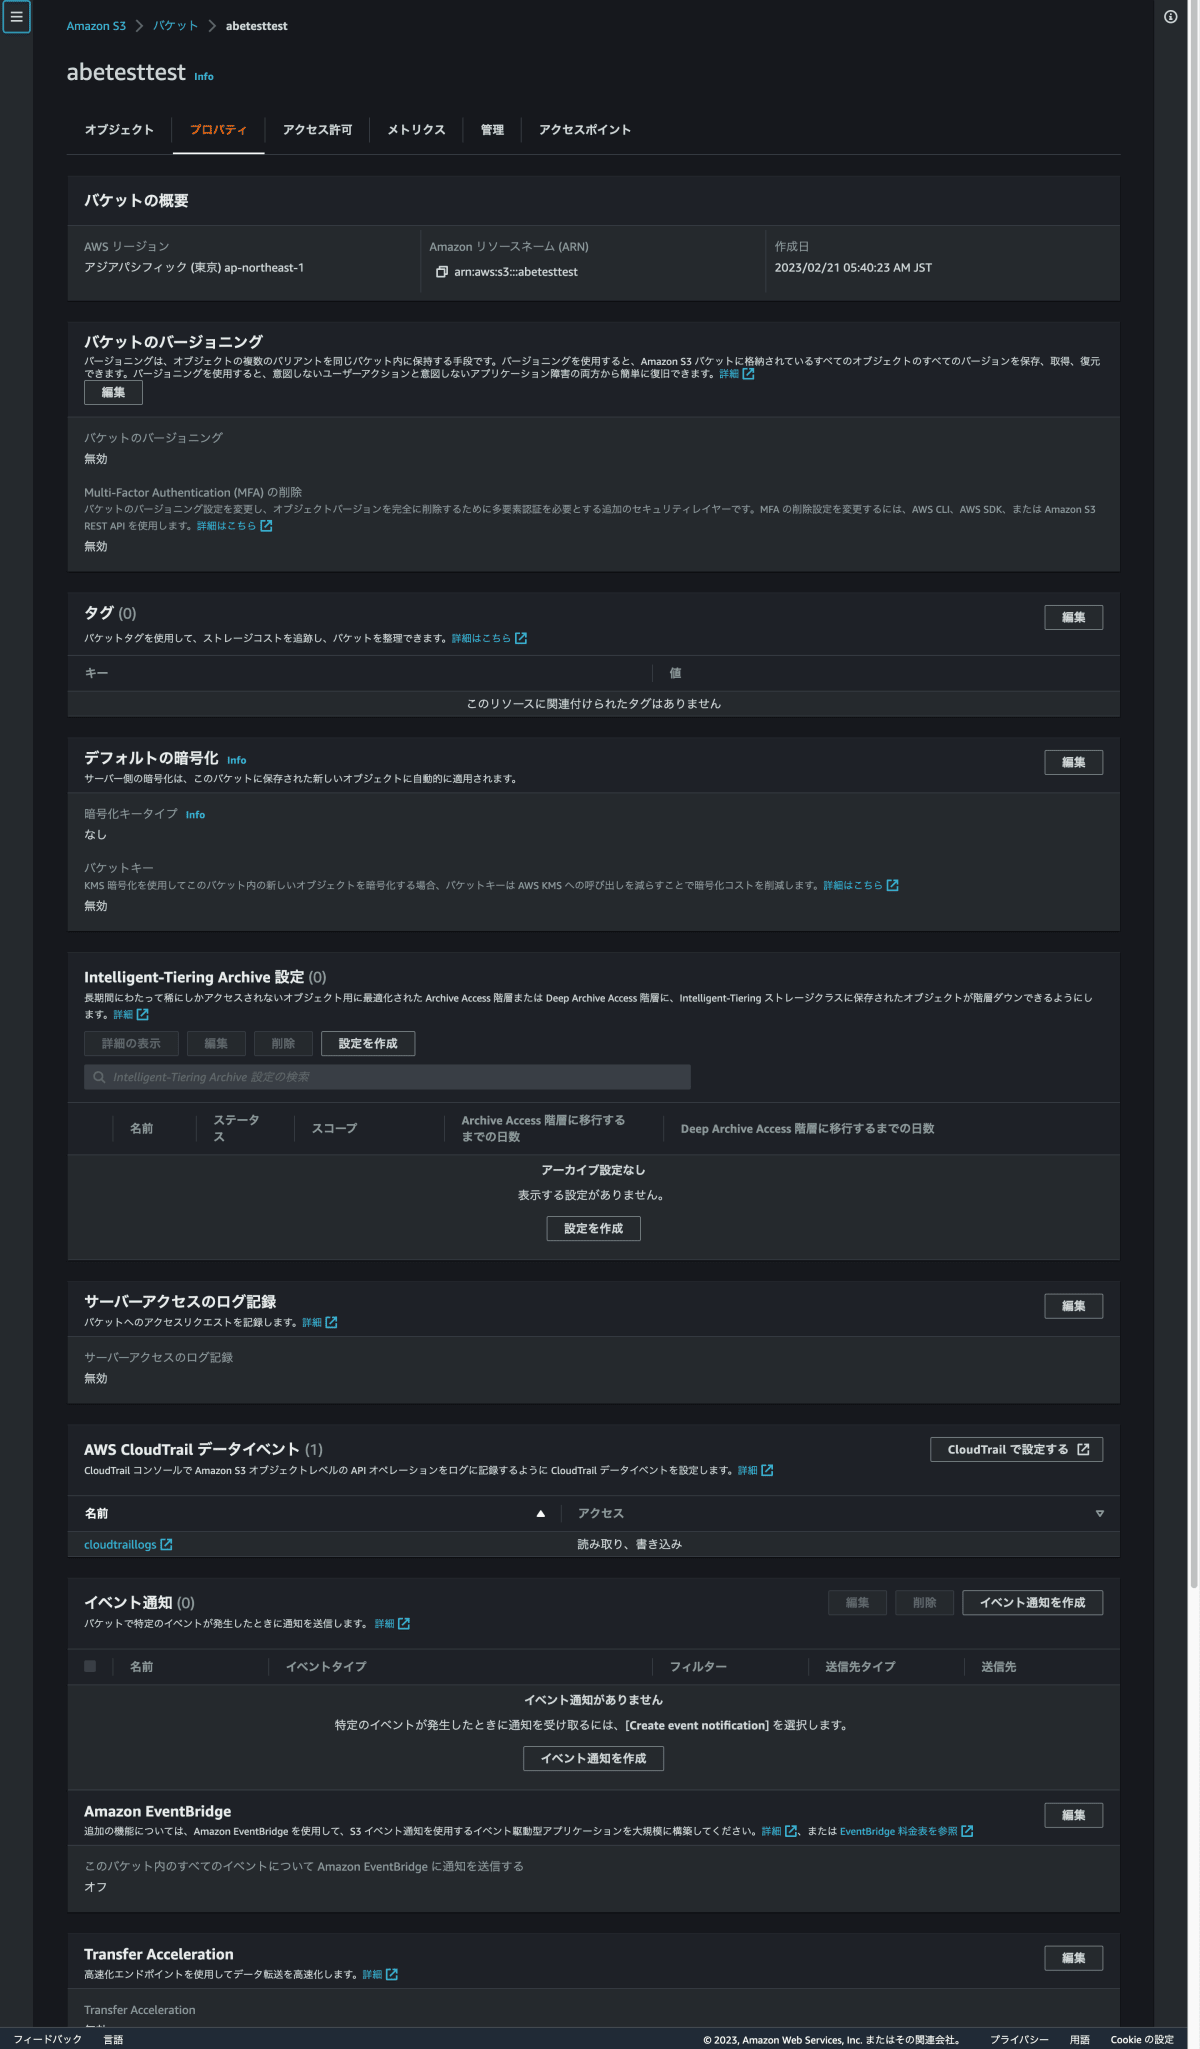
Task: Edit Amazon EventBridge settings
Action: 1074,1815
